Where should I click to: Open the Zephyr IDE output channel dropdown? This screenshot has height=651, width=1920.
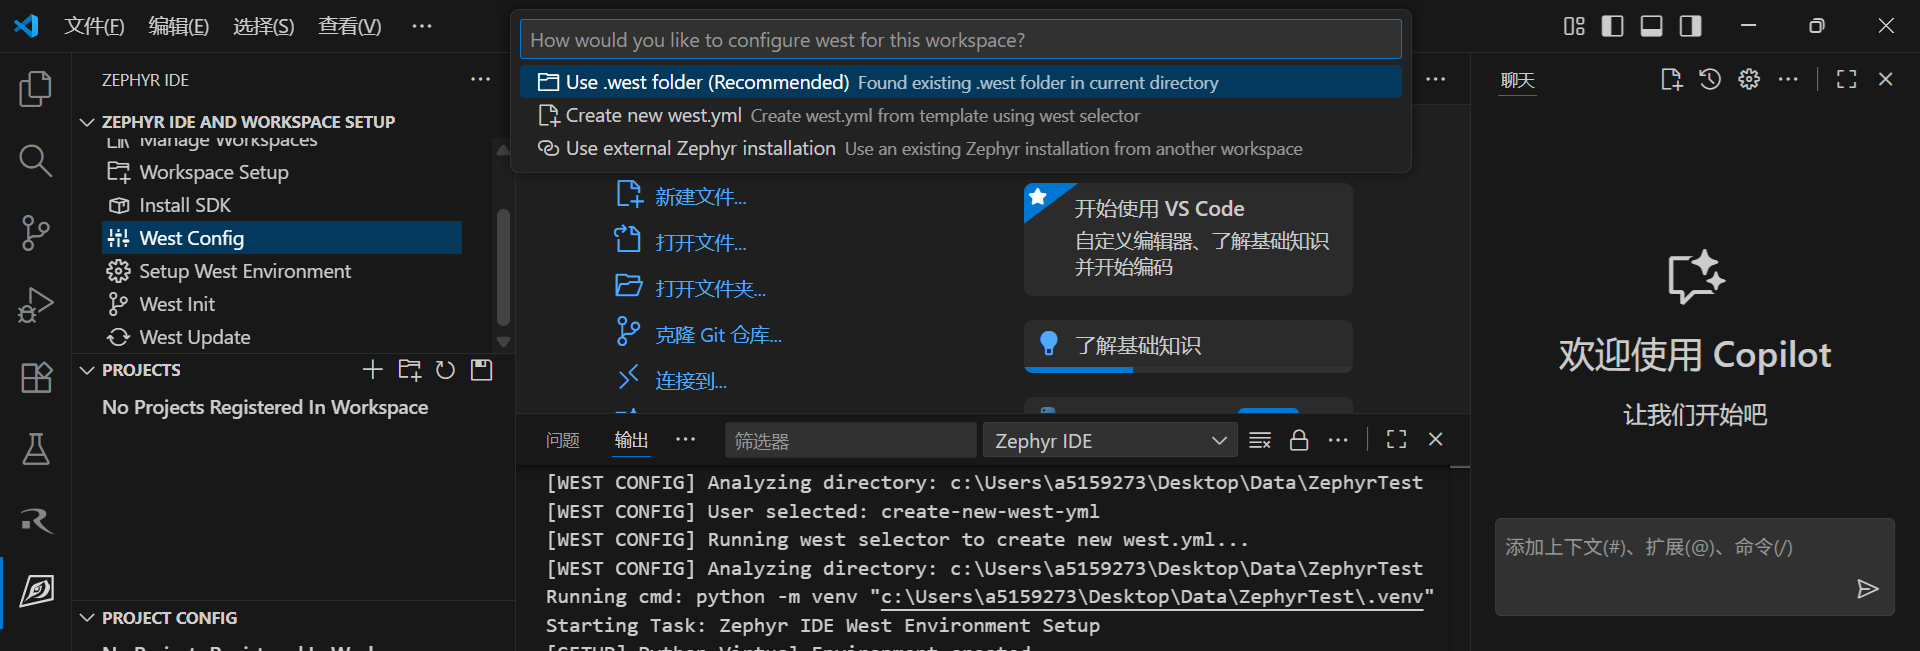tap(1110, 441)
